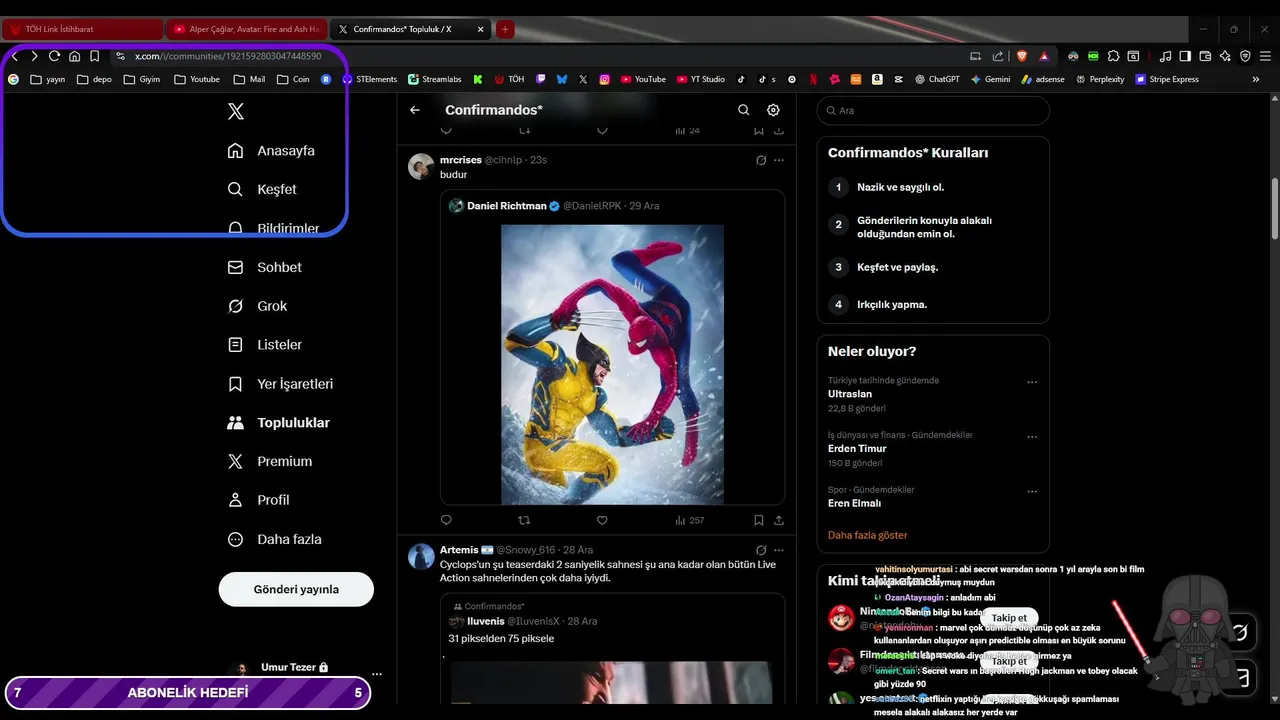Open Premium from the sidebar
Screen dimensions: 1280x720
269,461
